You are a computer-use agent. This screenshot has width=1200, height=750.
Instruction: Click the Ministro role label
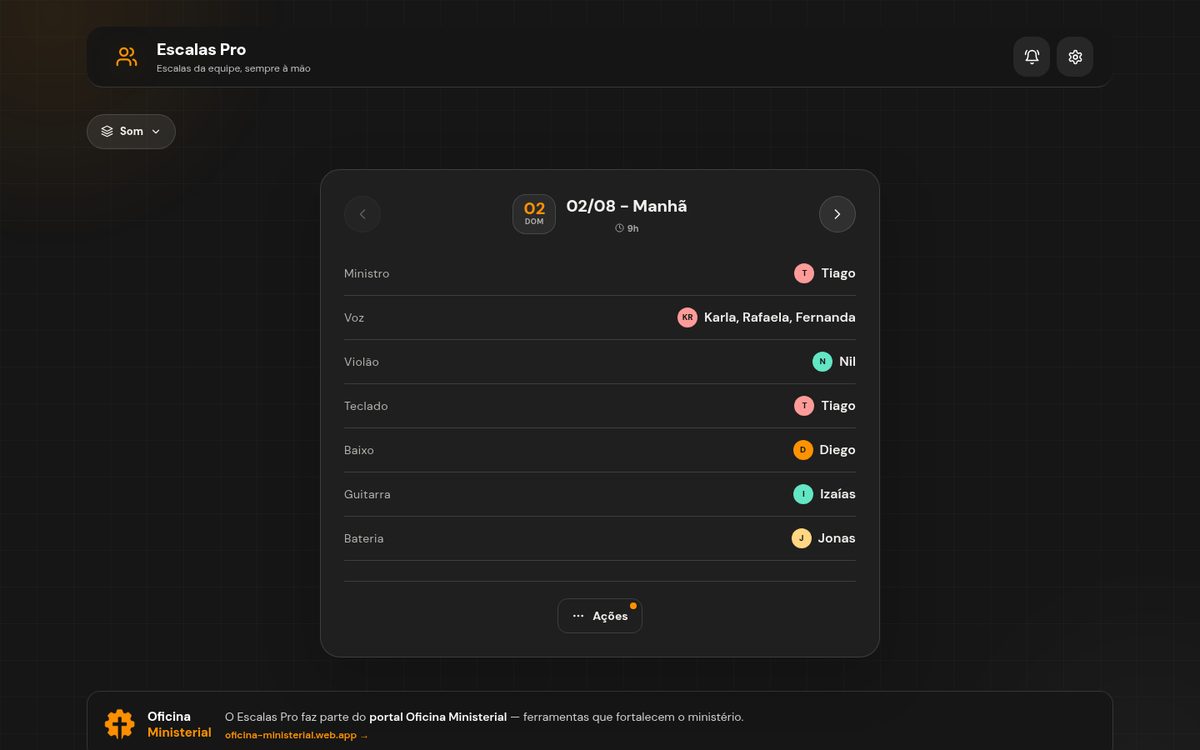coord(367,273)
